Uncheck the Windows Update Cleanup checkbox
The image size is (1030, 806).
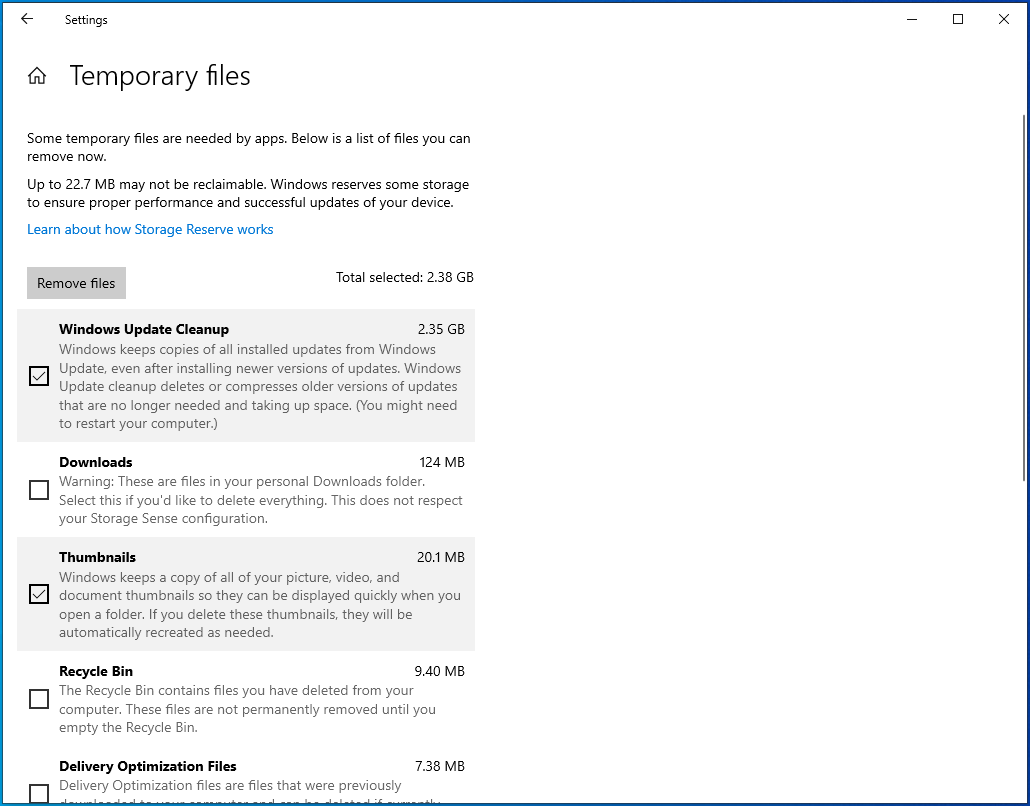[x=39, y=376]
